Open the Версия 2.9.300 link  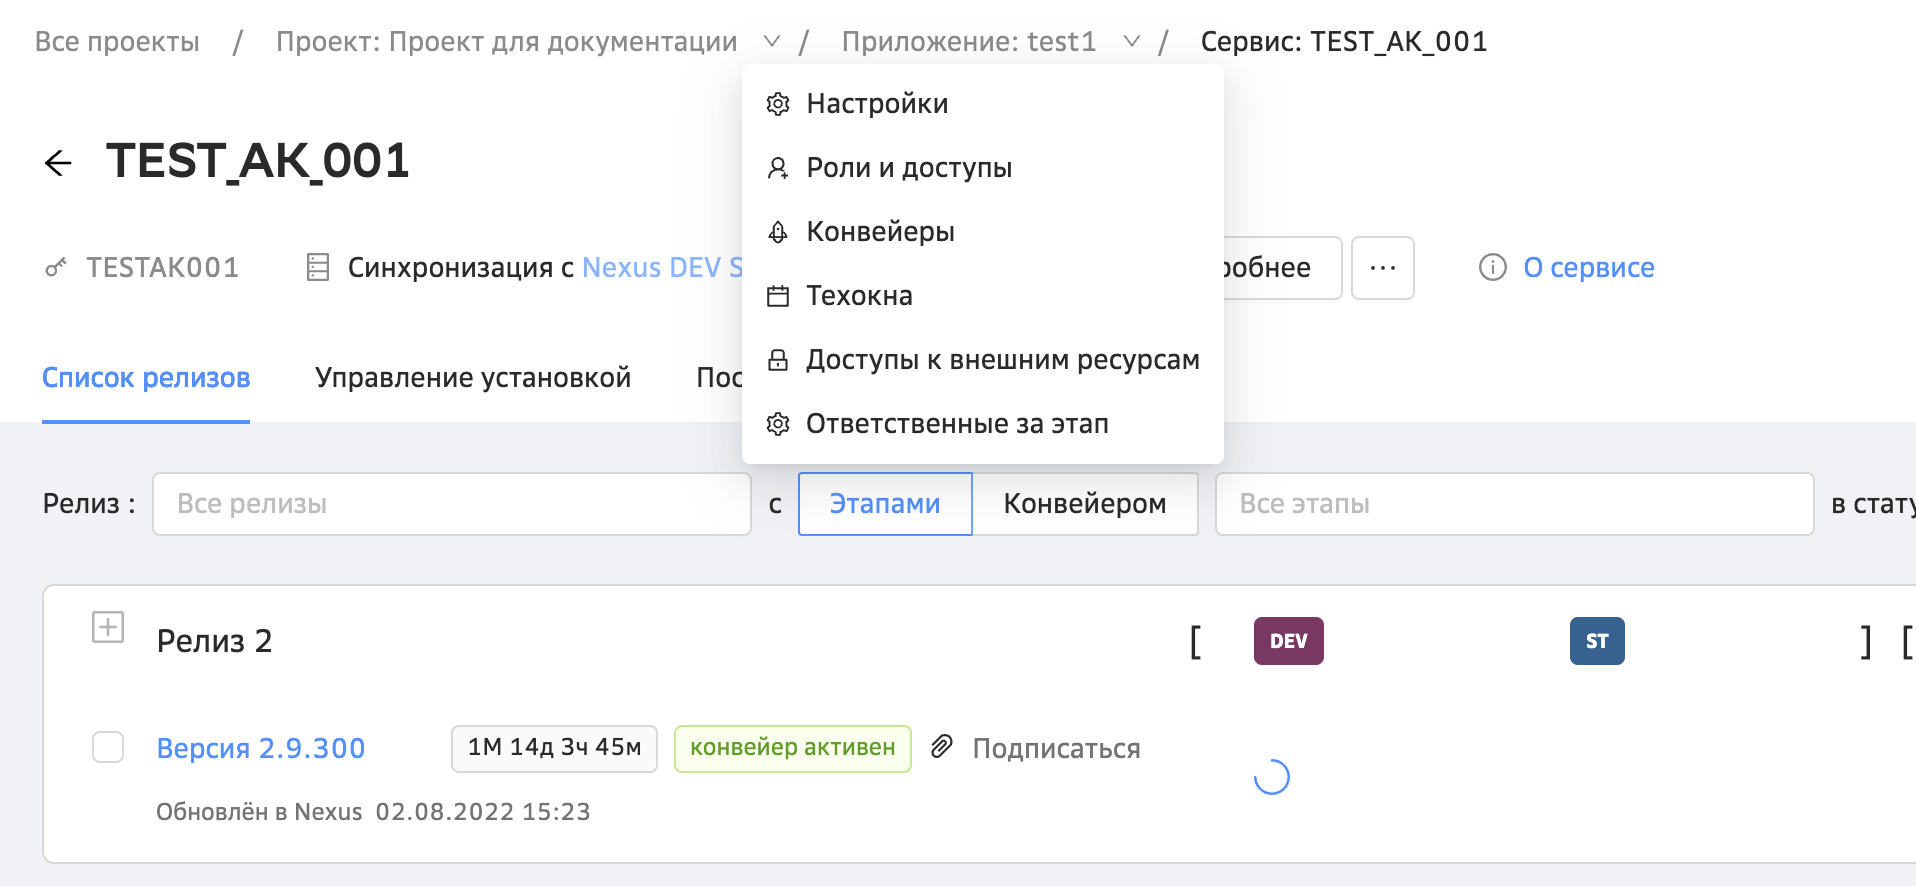click(x=261, y=748)
